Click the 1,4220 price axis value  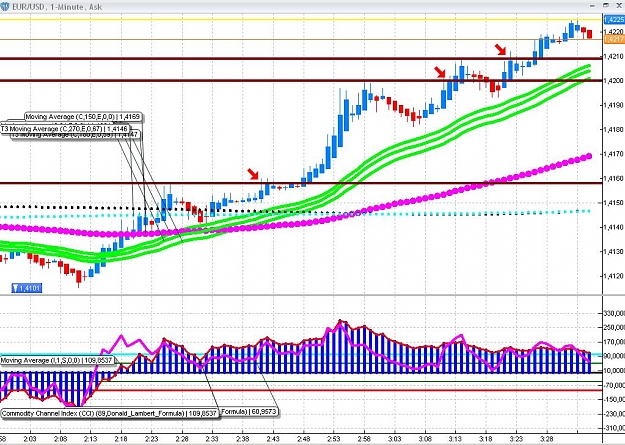(614, 32)
